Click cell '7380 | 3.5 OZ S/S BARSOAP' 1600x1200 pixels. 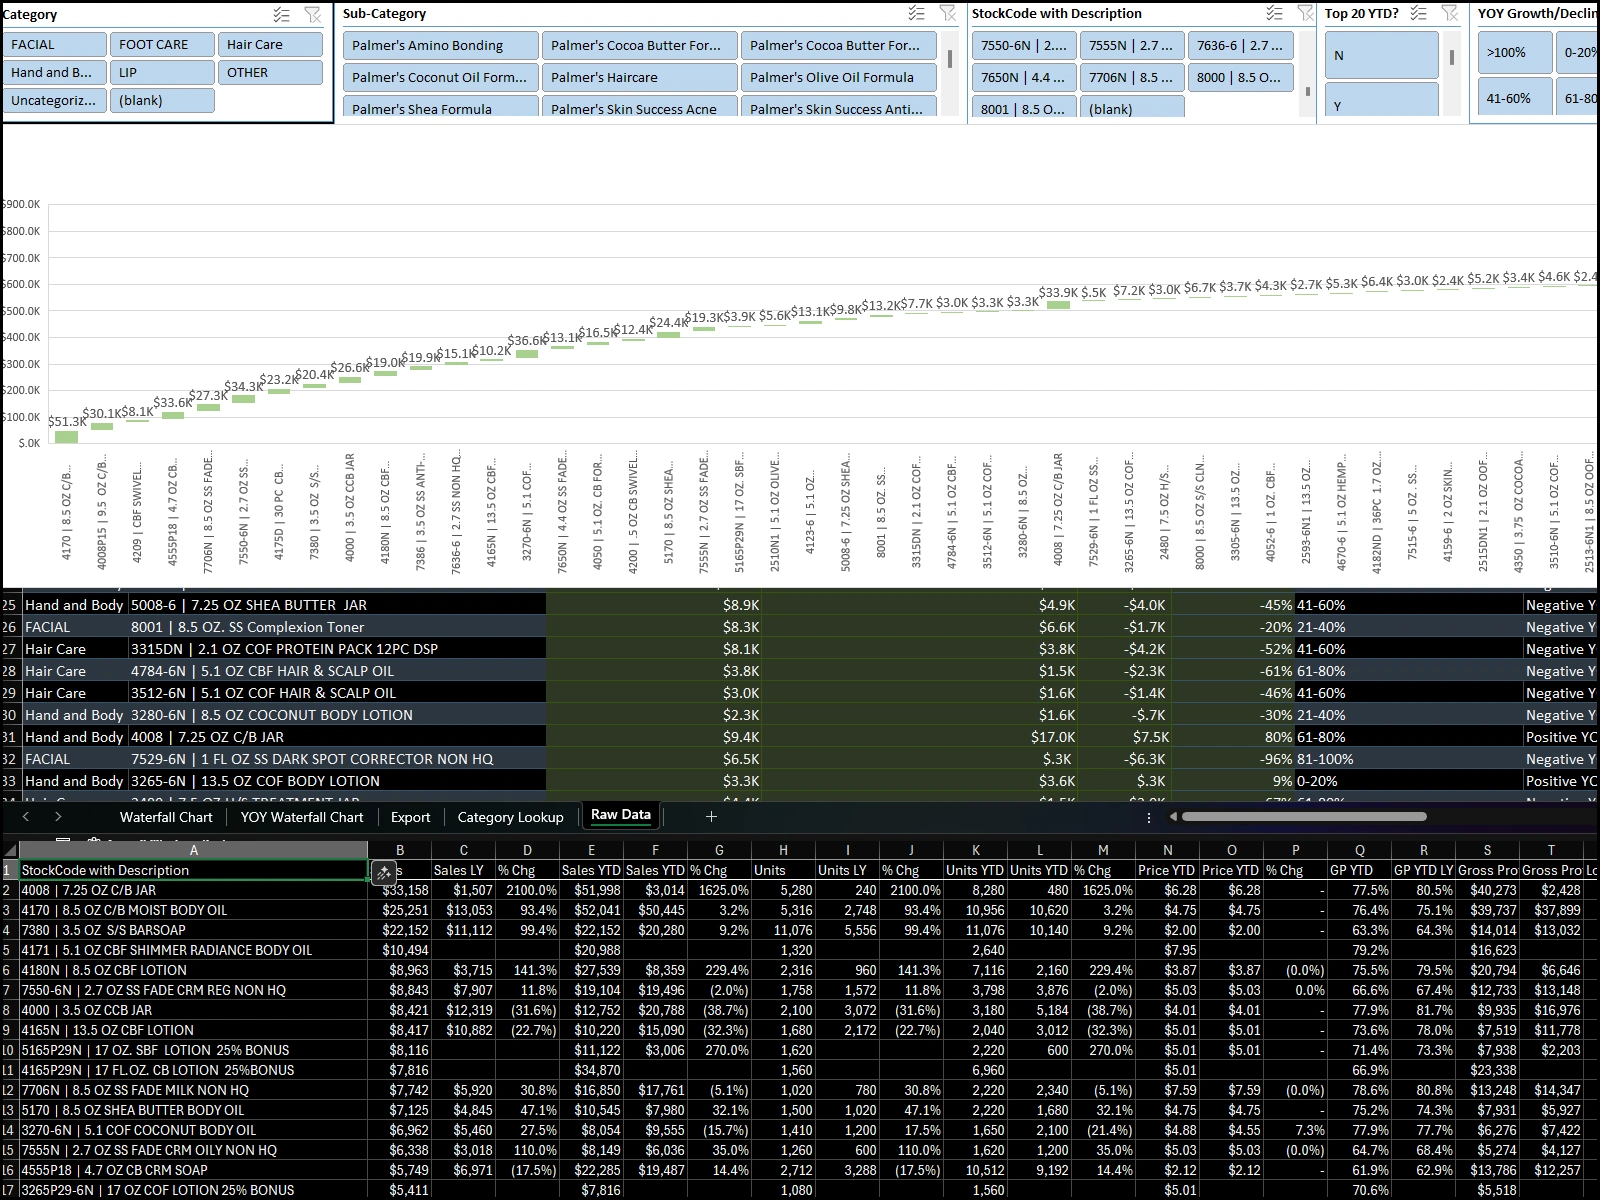[193, 930]
